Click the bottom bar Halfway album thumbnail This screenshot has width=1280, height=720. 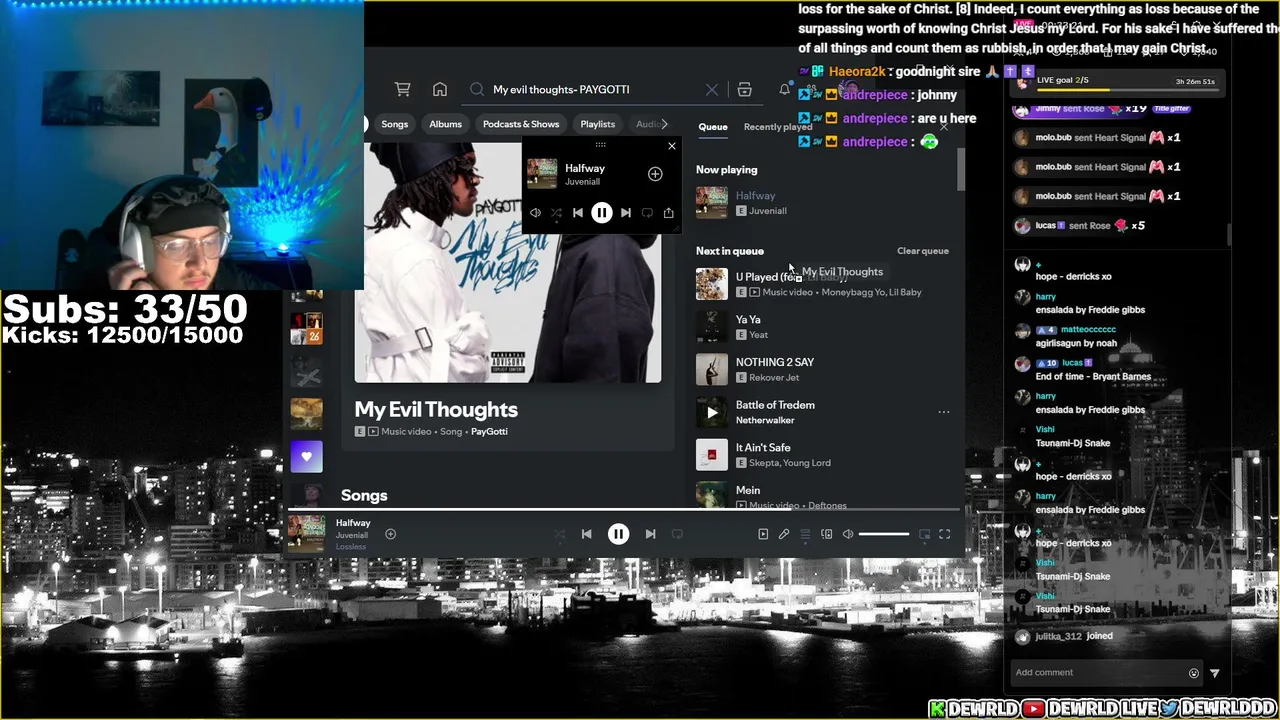(307, 533)
